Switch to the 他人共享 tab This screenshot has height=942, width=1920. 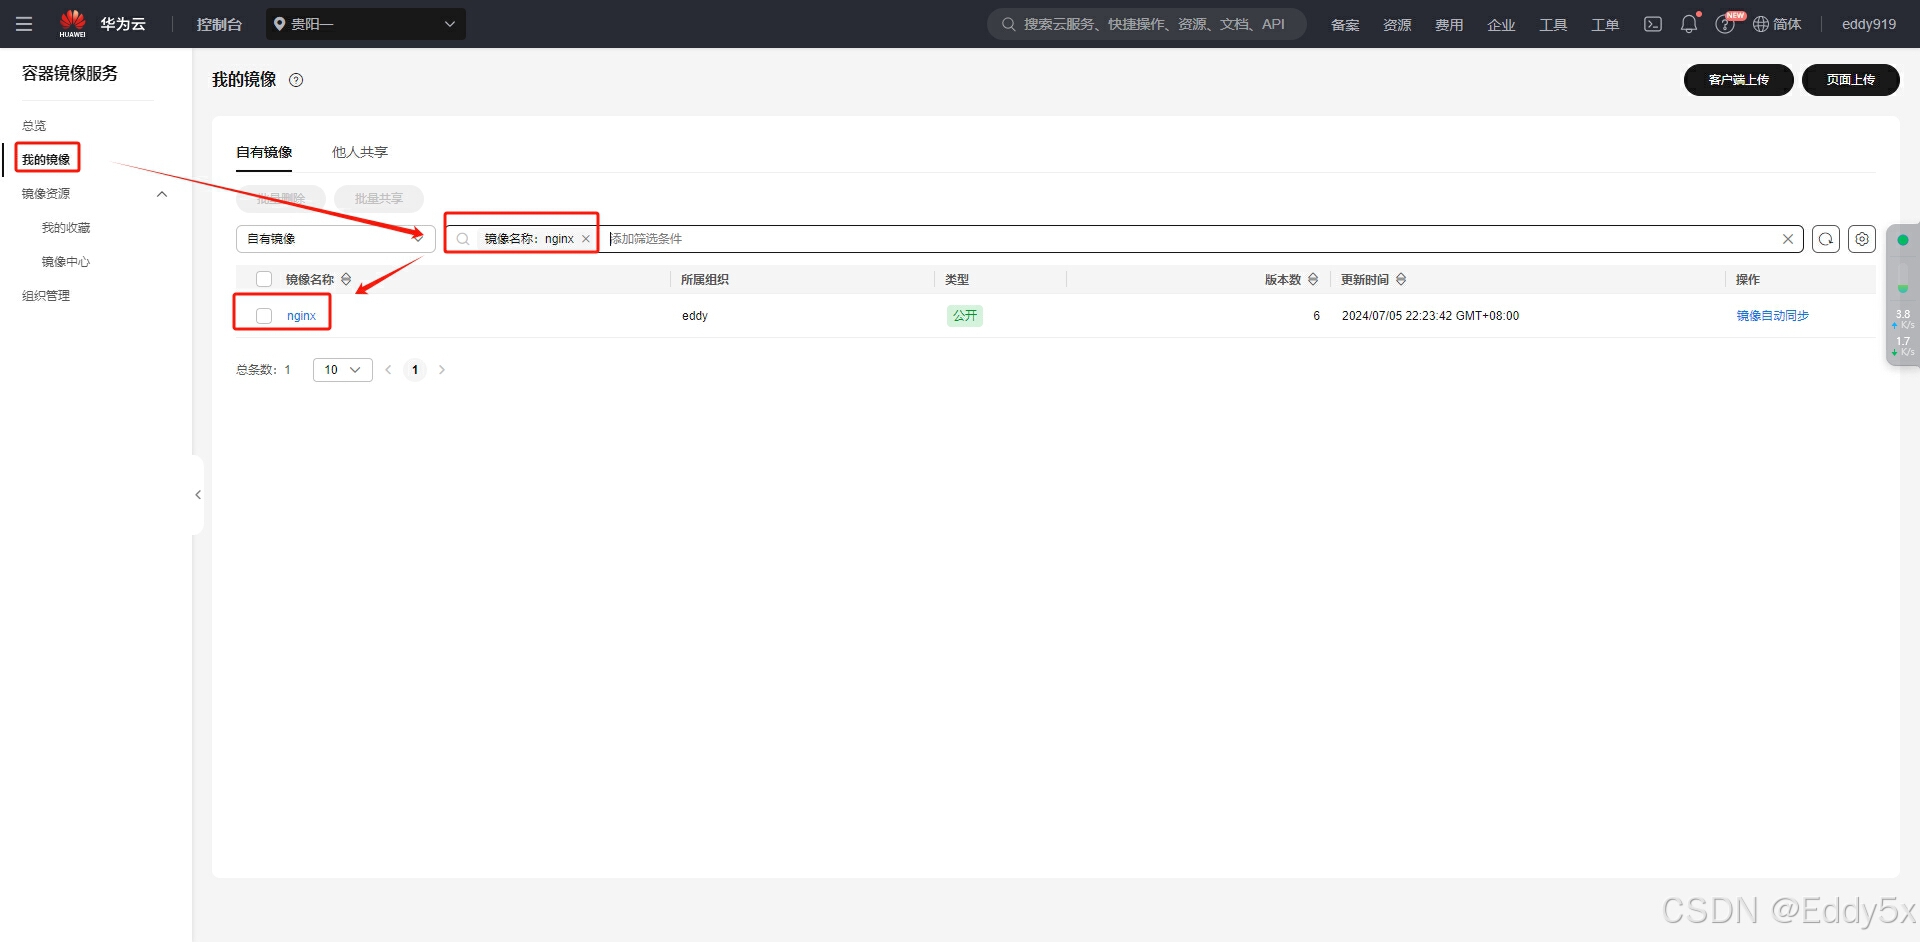coord(360,152)
